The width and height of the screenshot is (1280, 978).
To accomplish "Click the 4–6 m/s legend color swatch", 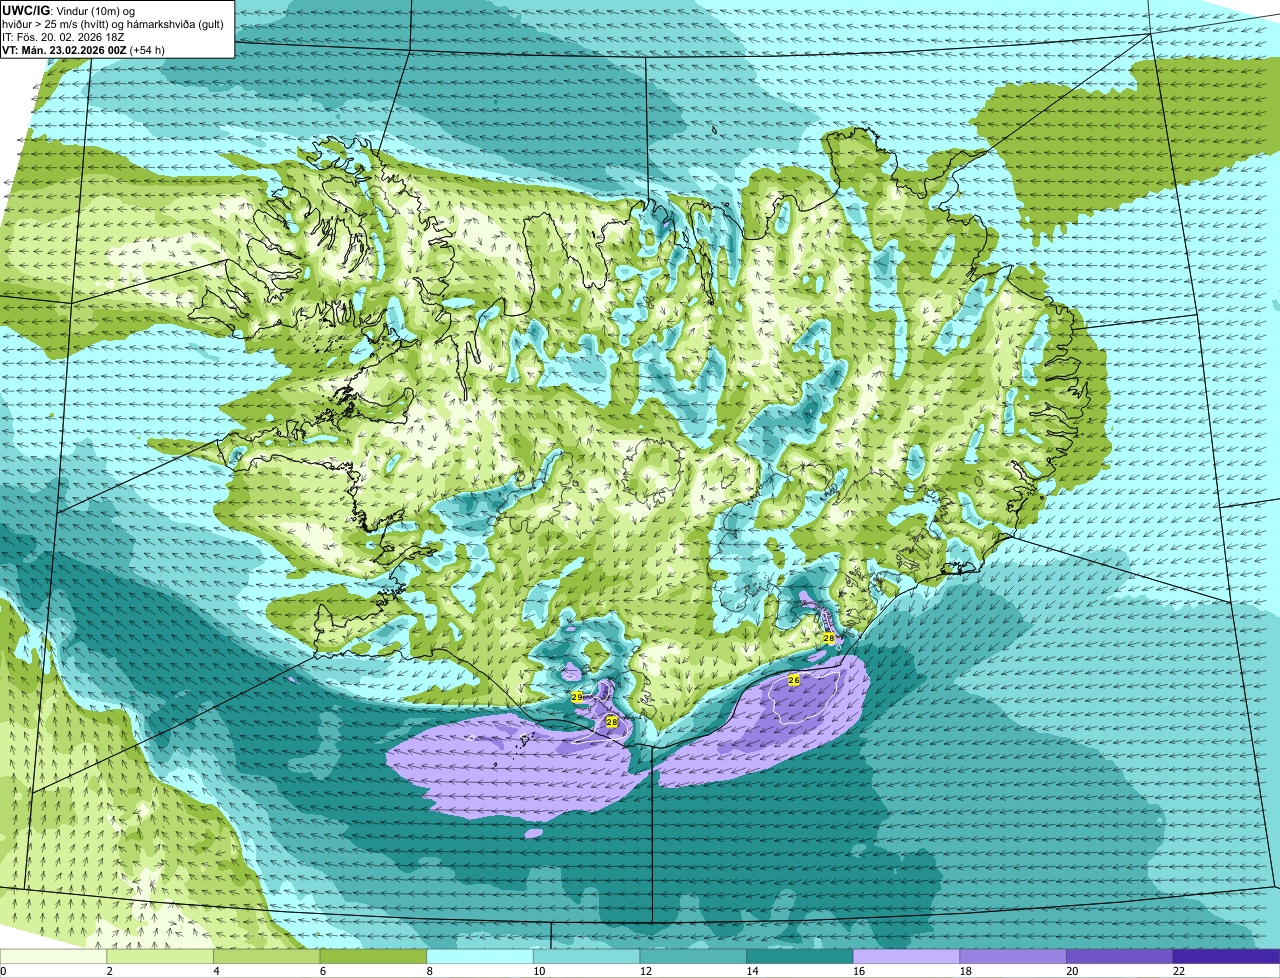I will [267, 957].
